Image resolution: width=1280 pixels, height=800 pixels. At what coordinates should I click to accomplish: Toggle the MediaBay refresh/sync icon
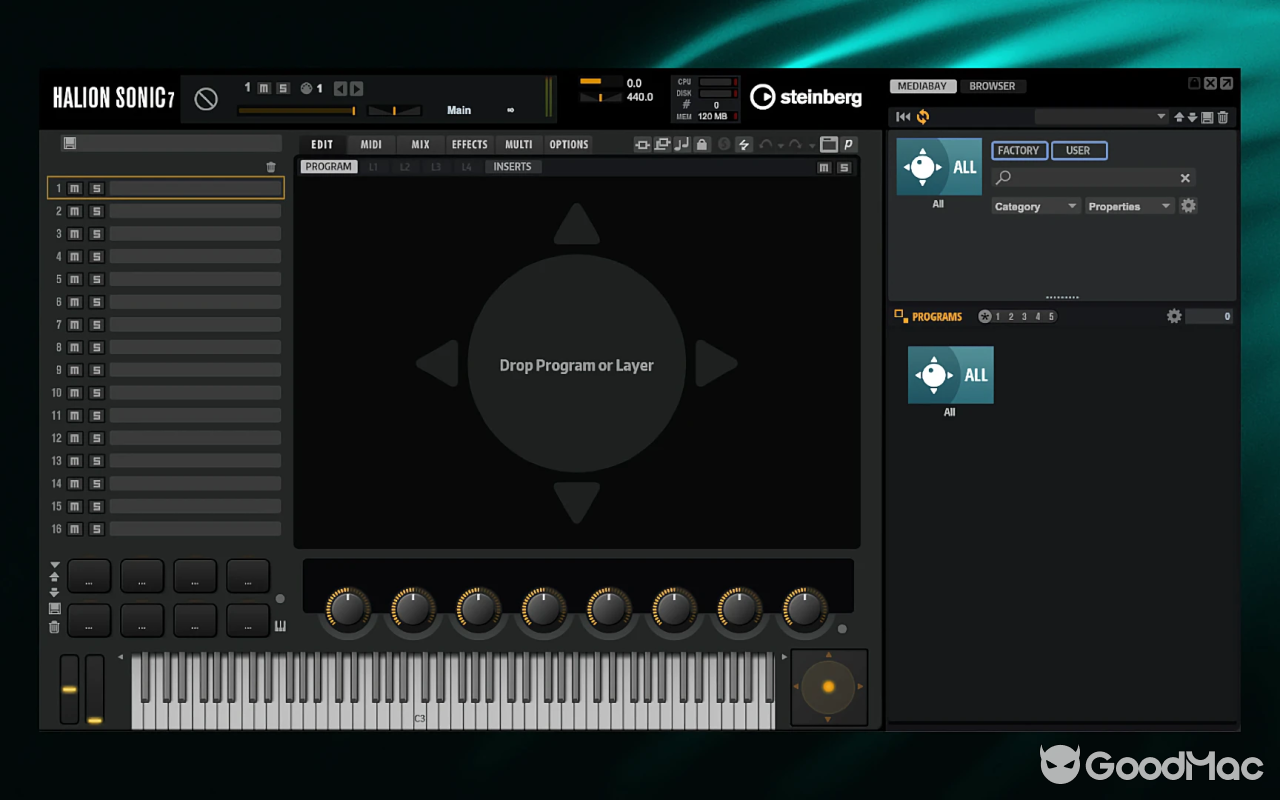click(x=922, y=116)
